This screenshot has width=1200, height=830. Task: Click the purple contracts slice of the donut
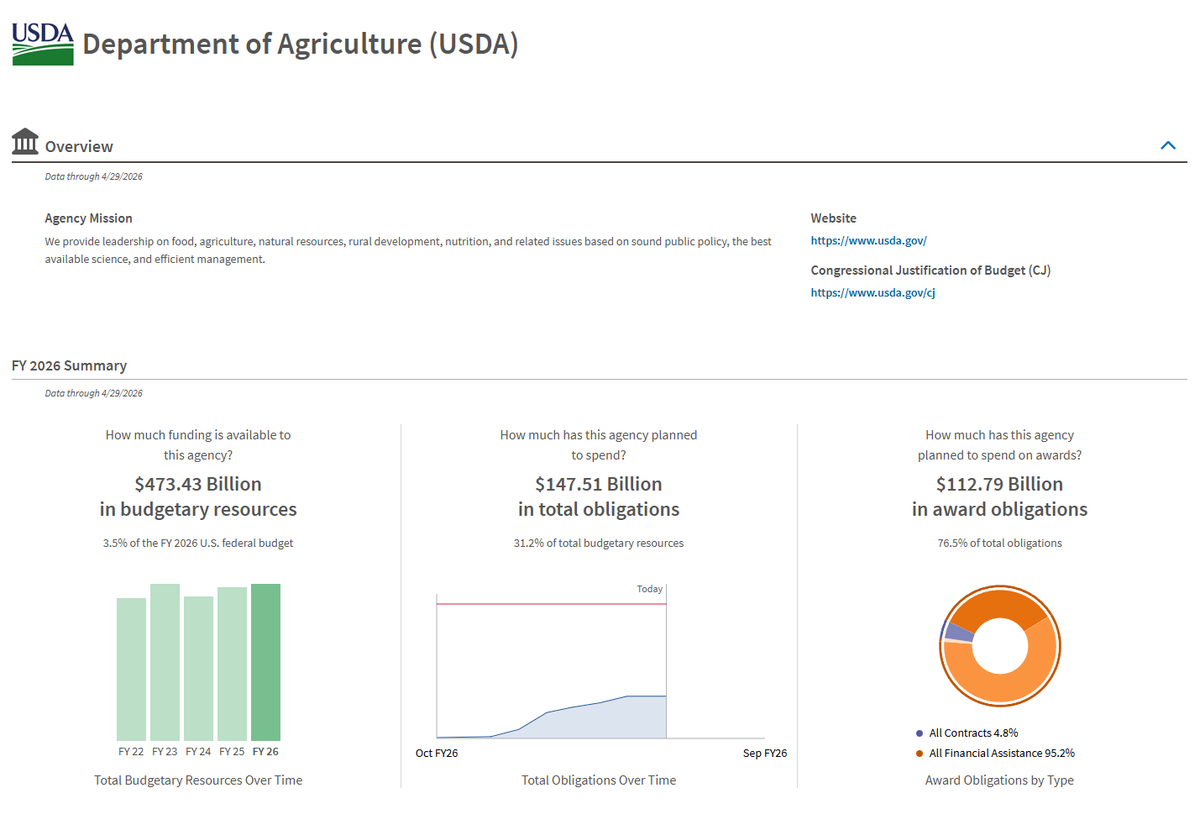click(x=958, y=632)
